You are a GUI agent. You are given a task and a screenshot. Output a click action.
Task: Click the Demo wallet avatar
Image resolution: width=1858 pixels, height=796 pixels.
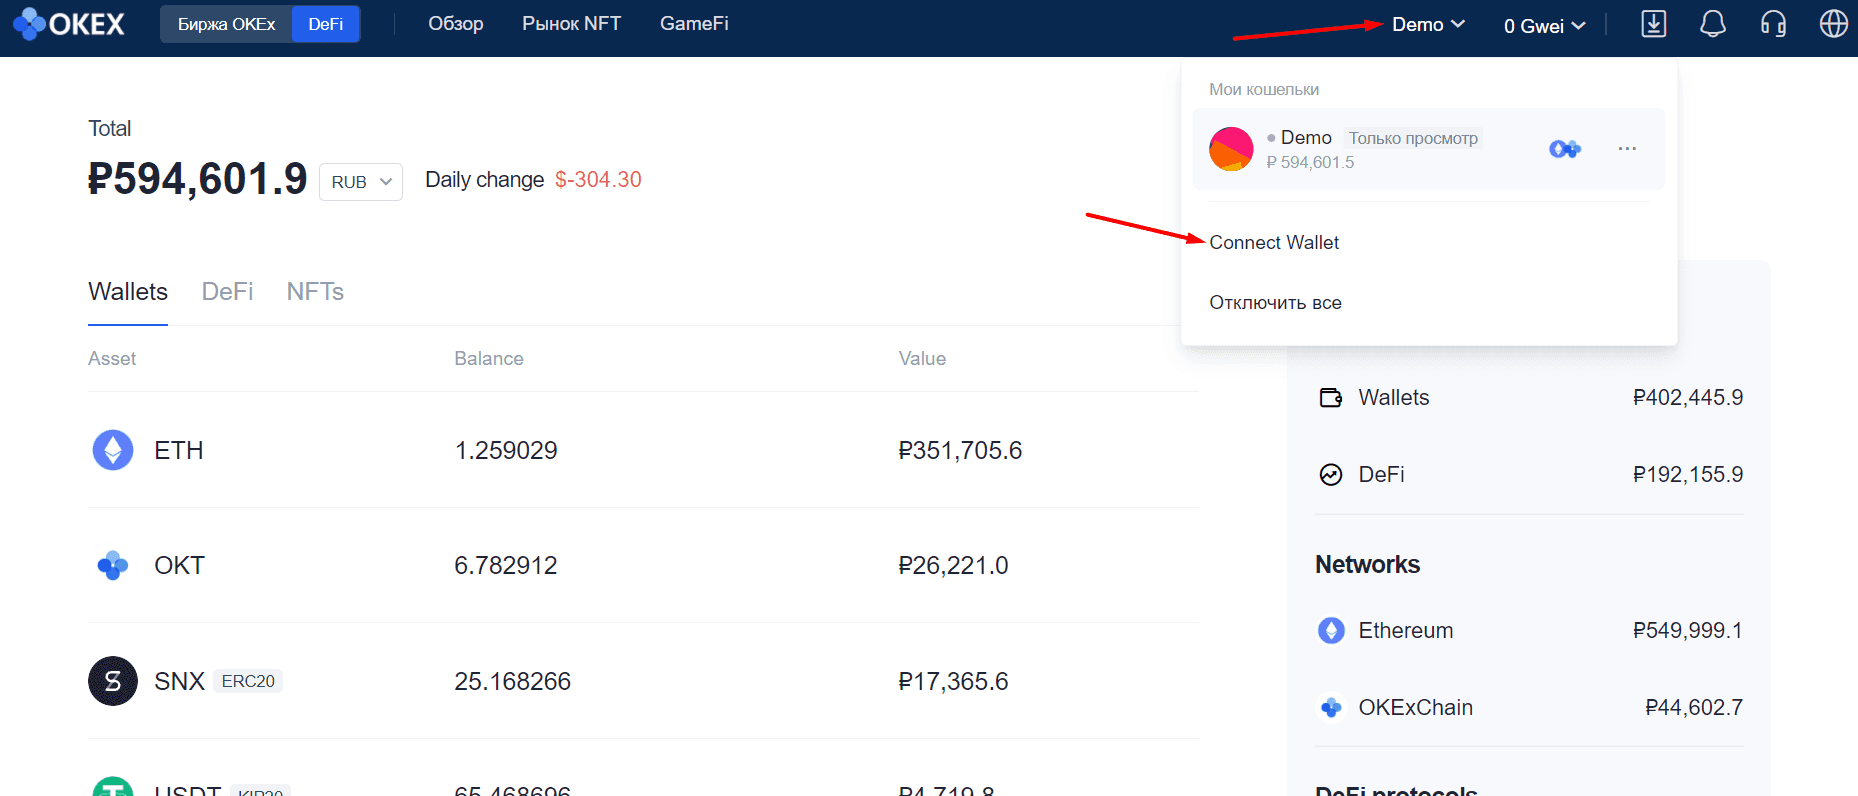(x=1231, y=149)
